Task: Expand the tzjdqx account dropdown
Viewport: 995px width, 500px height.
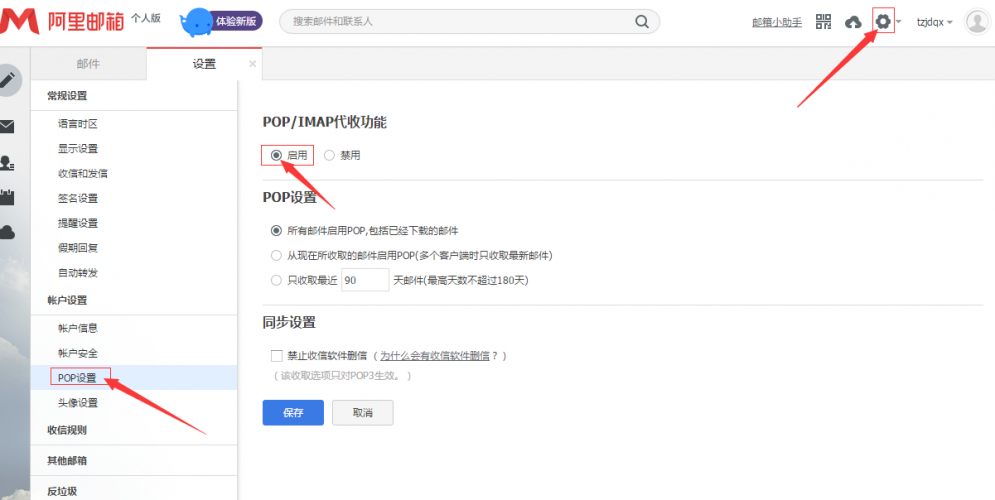Action: pyautogui.click(x=934, y=22)
